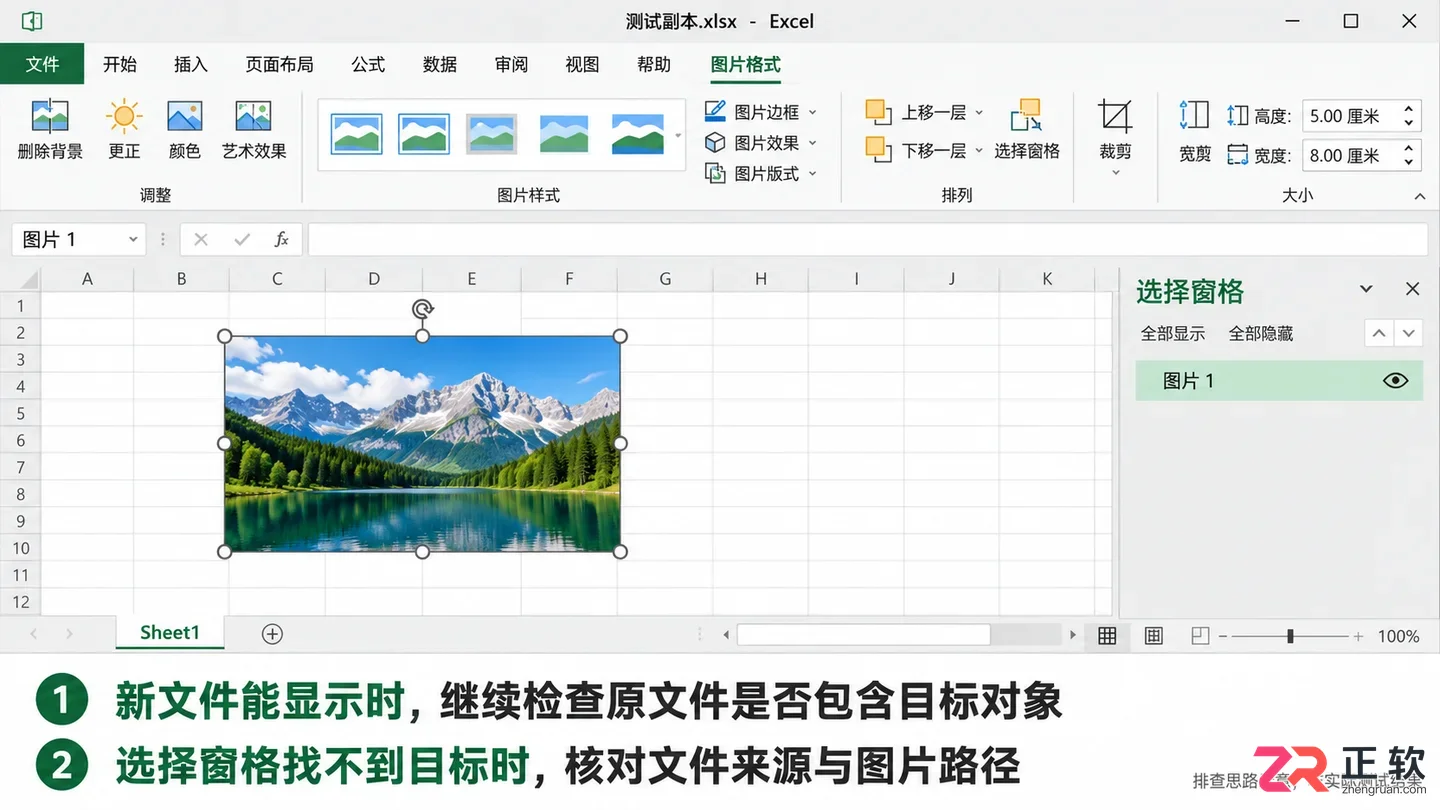Open the 选择窗格 pane options chevron
The image size is (1440, 810).
[x=1366, y=289]
